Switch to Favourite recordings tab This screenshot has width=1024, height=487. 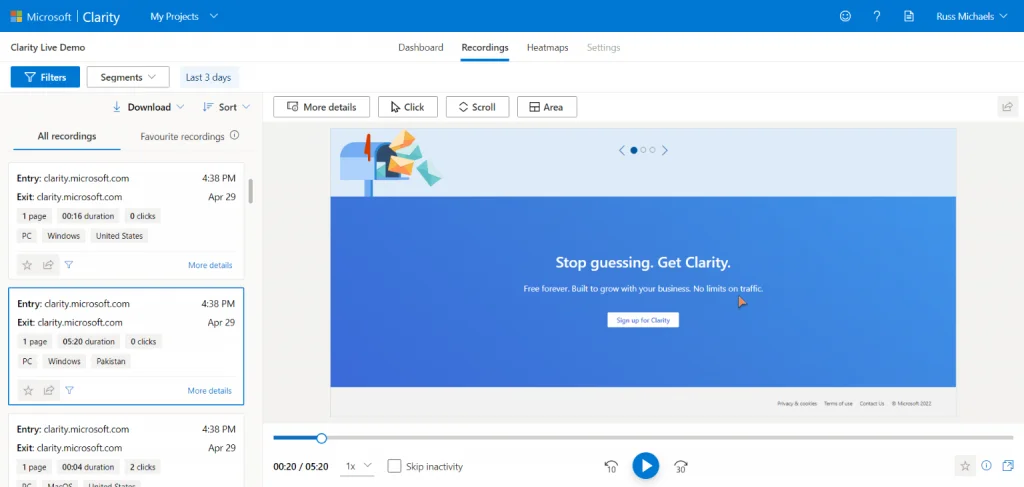click(x=182, y=136)
